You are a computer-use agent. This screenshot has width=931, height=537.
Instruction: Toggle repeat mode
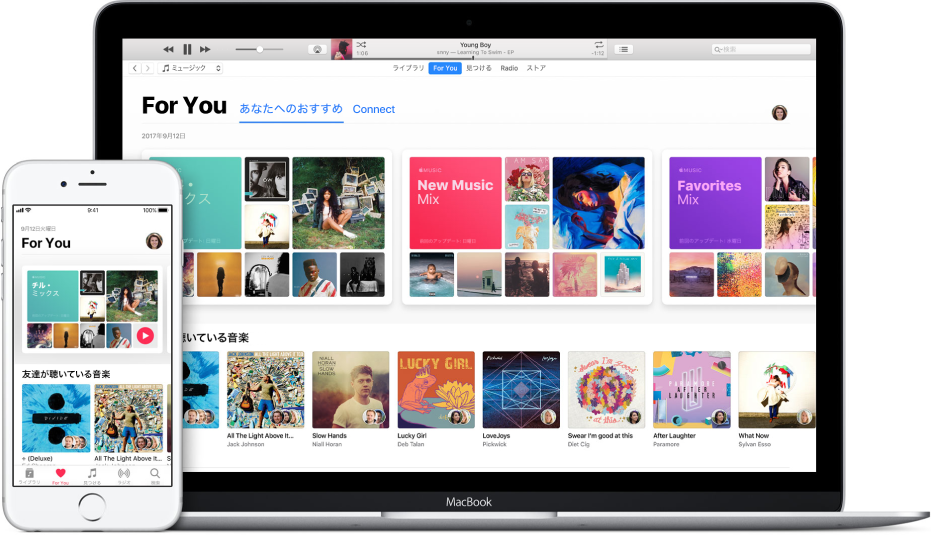tap(599, 45)
